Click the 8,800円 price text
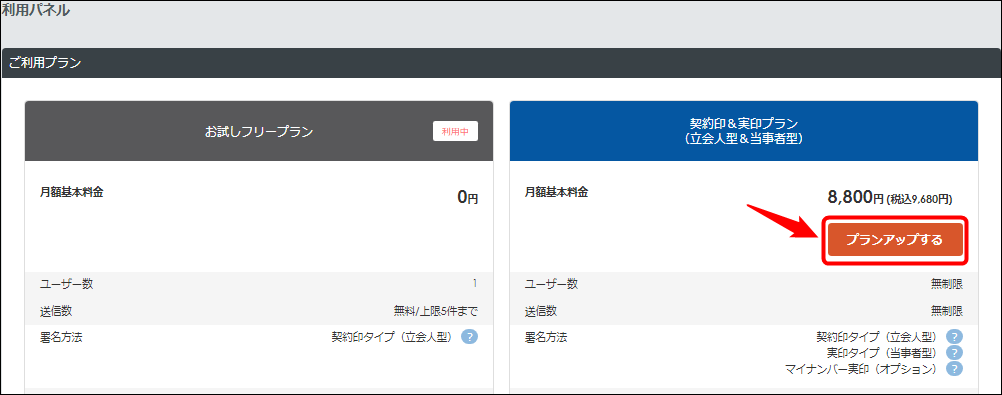 pyautogui.click(x=856, y=198)
